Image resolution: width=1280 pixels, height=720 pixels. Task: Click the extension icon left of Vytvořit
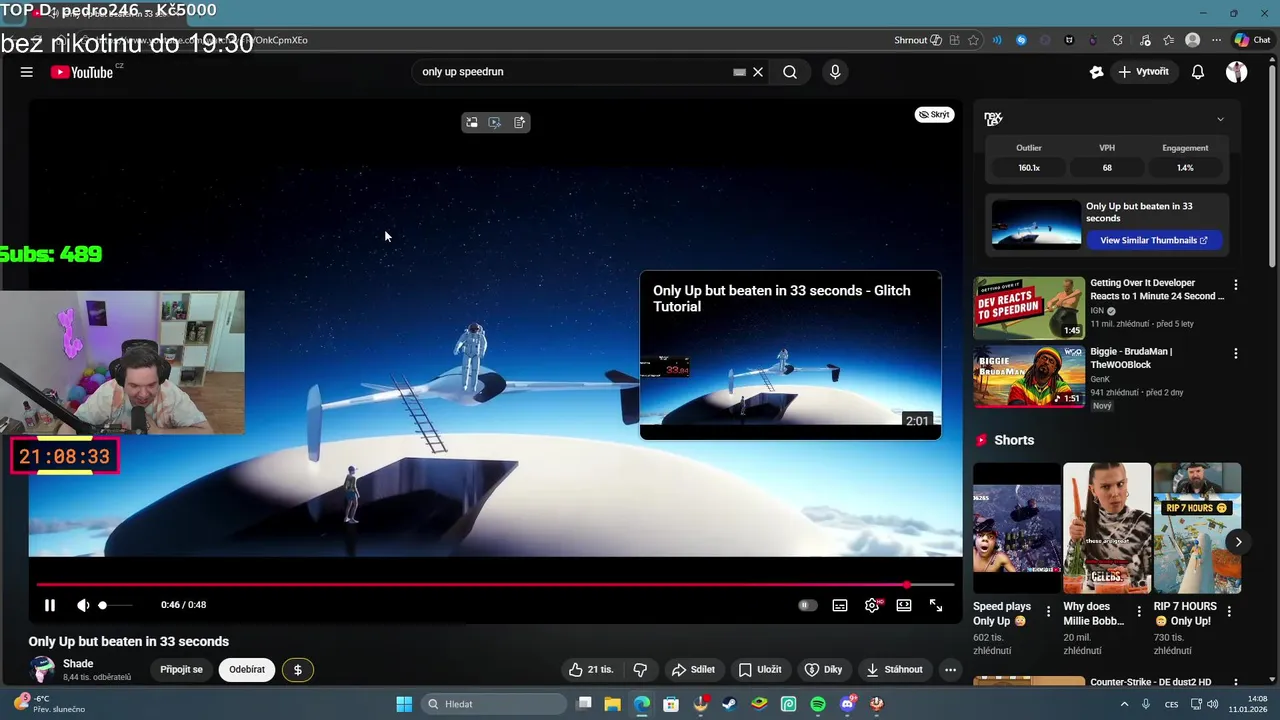(1097, 72)
